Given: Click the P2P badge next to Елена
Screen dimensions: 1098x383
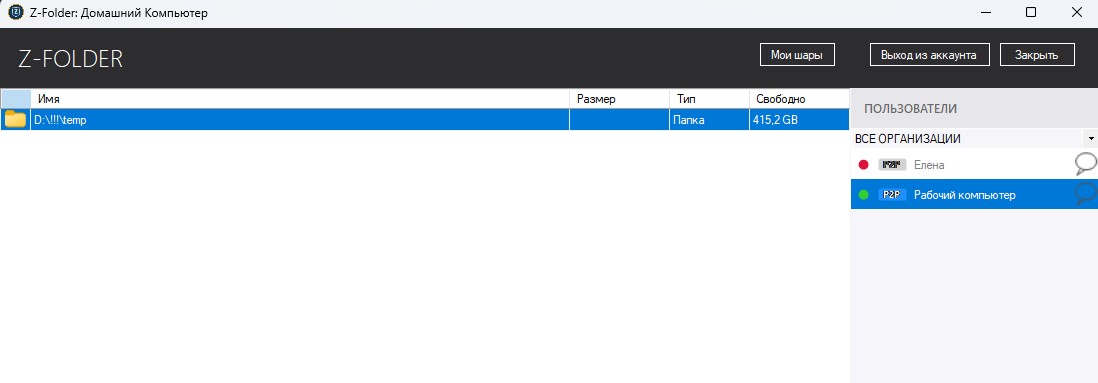Looking at the screenshot, I should pos(892,165).
